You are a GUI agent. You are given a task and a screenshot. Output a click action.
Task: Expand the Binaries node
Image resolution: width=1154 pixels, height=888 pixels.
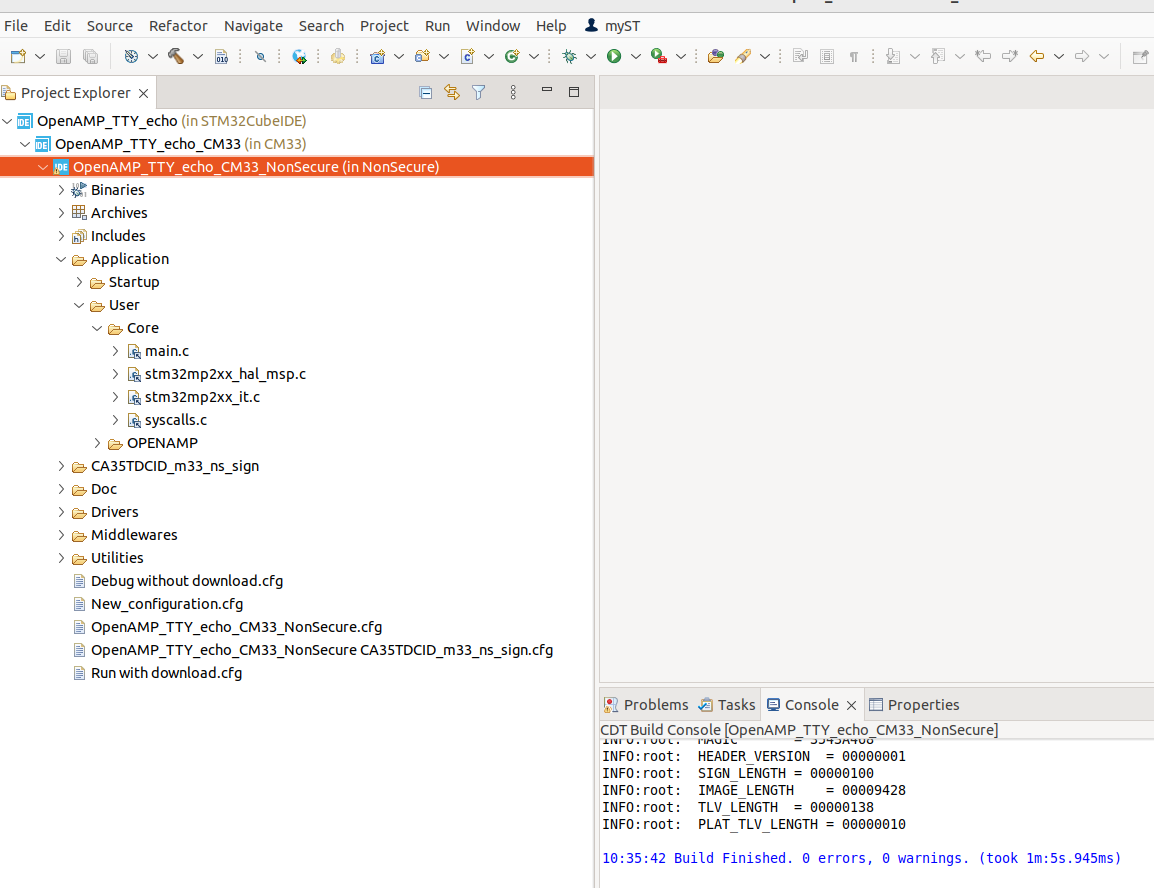coord(61,190)
